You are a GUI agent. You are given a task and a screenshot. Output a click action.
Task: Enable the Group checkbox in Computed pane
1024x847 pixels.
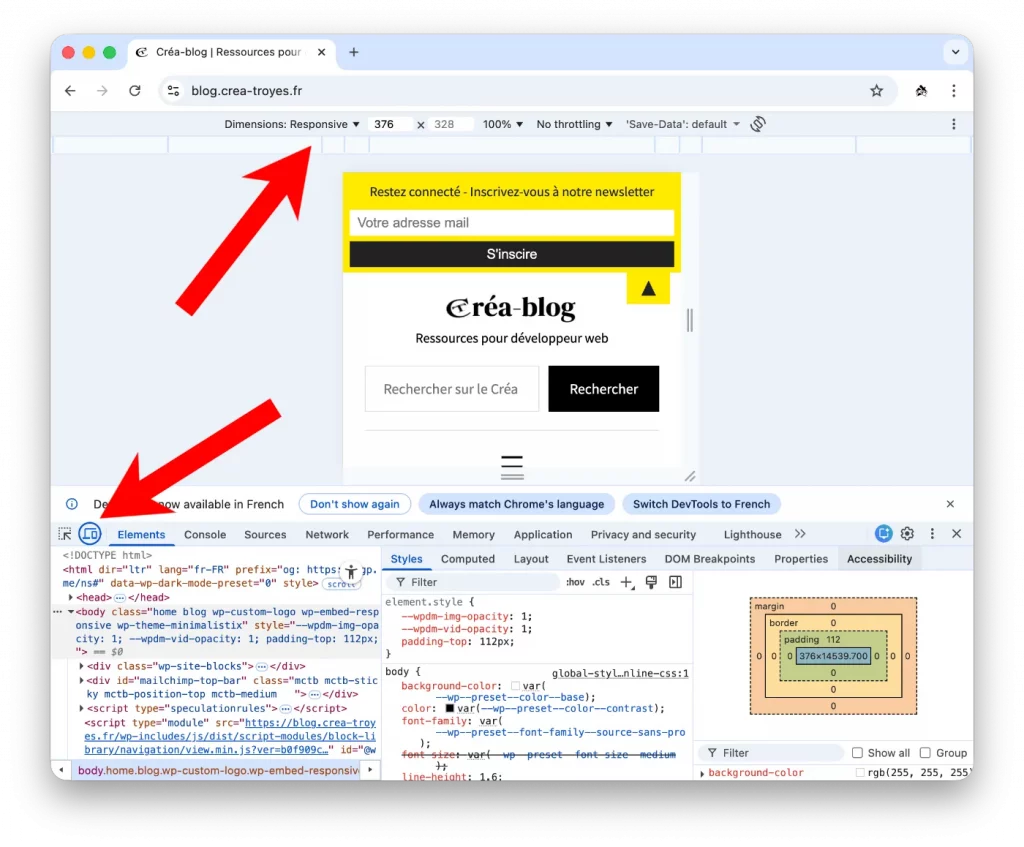coord(925,752)
